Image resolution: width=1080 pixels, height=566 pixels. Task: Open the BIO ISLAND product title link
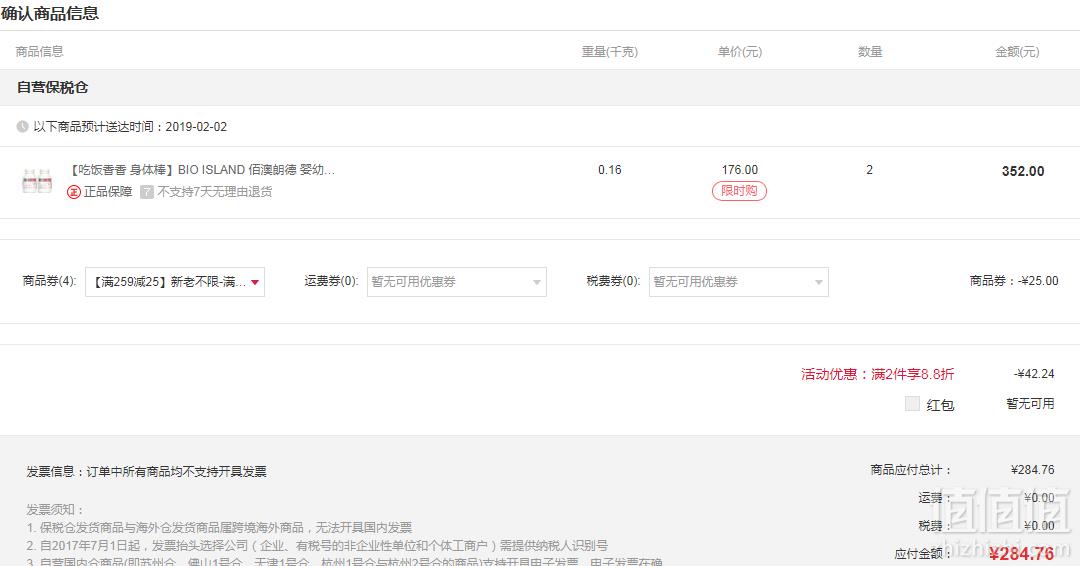tap(203, 169)
